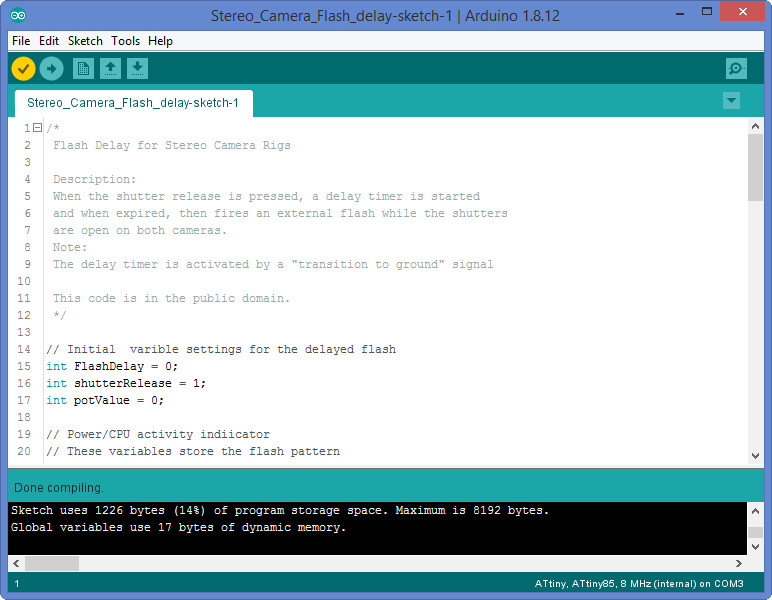Upload the sketch with the arrow button
The image size is (772, 600).
coord(52,69)
